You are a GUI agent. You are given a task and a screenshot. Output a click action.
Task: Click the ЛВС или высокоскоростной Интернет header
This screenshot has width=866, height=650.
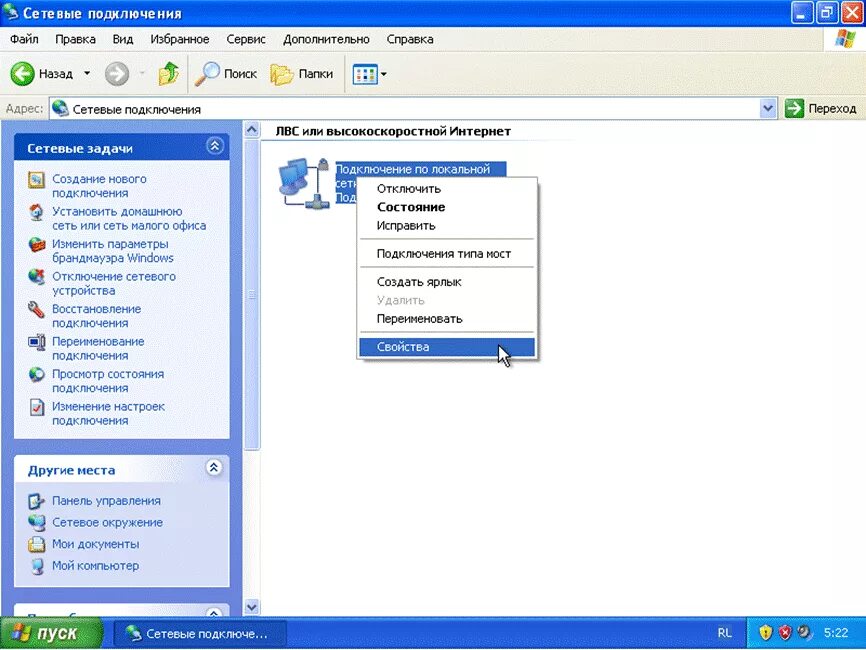[393, 131]
